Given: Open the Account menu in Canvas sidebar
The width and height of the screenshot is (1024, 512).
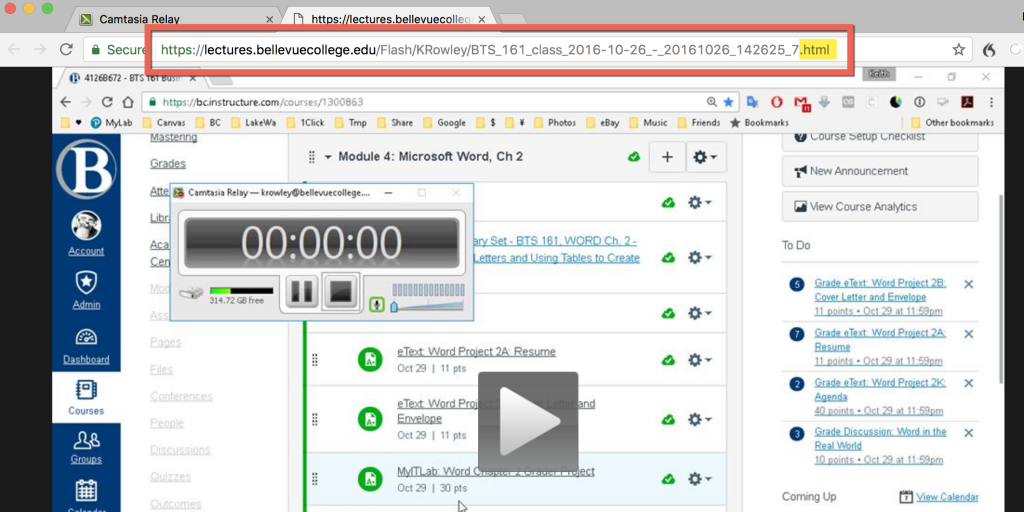Looking at the screenshot, I should 86,234.
